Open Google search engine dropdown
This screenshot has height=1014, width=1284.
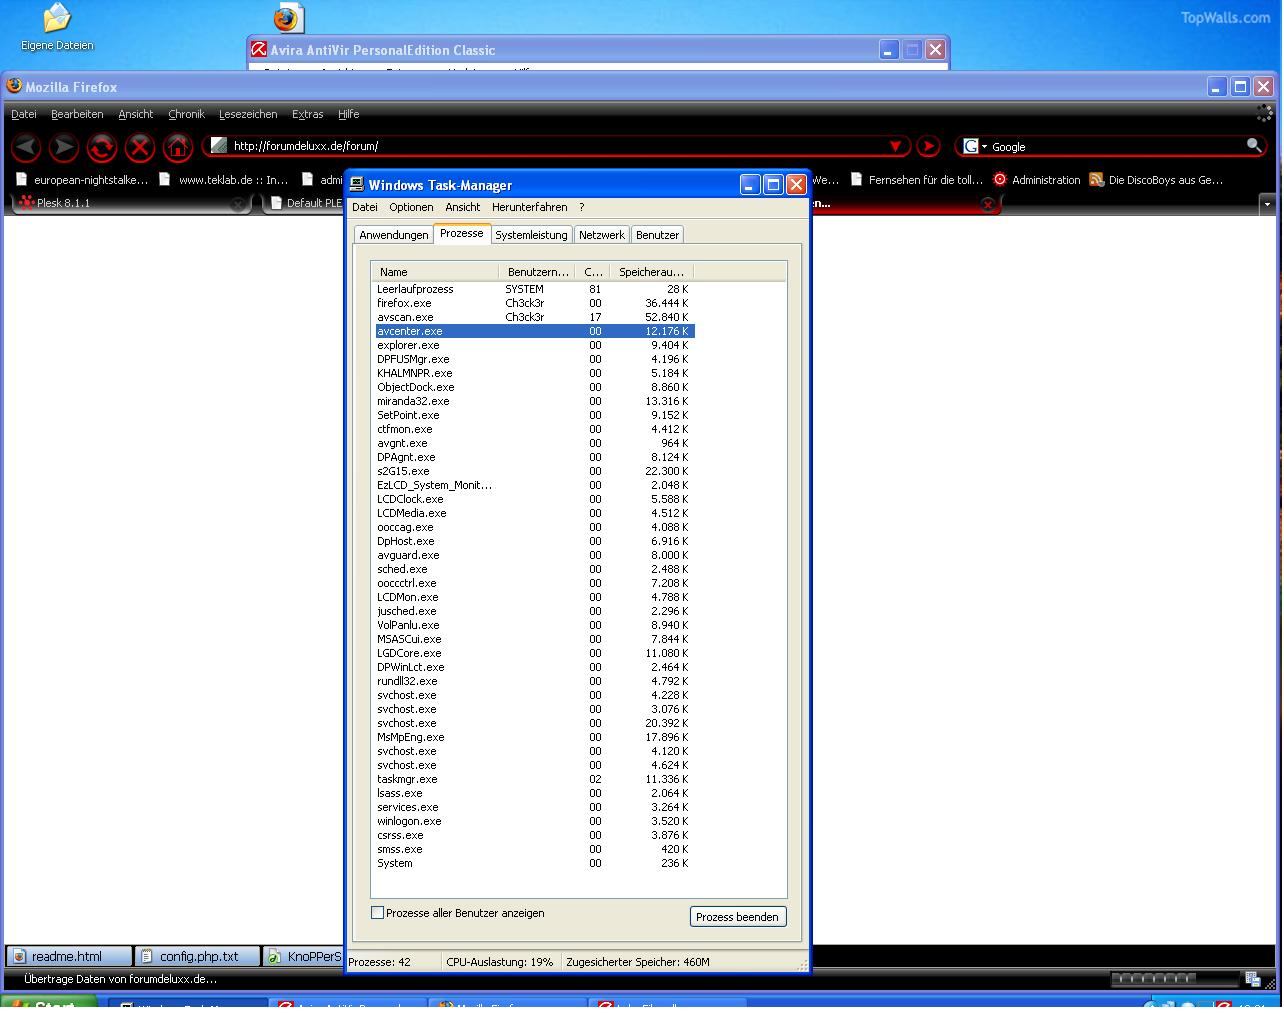(x=975, y=146)
